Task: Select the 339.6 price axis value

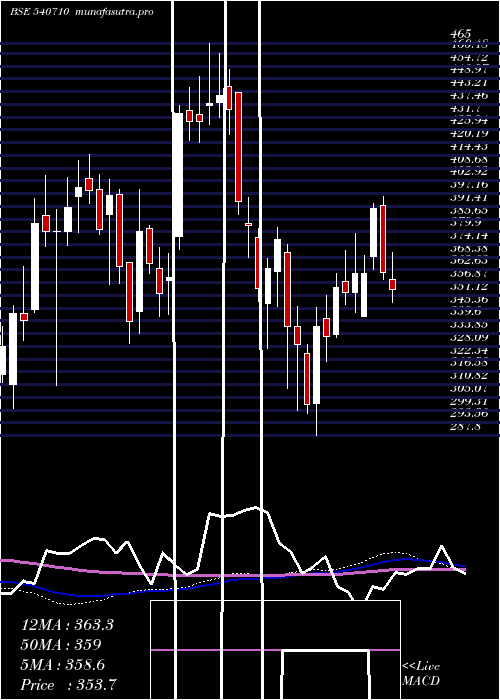Action: [x=466, y=312]
